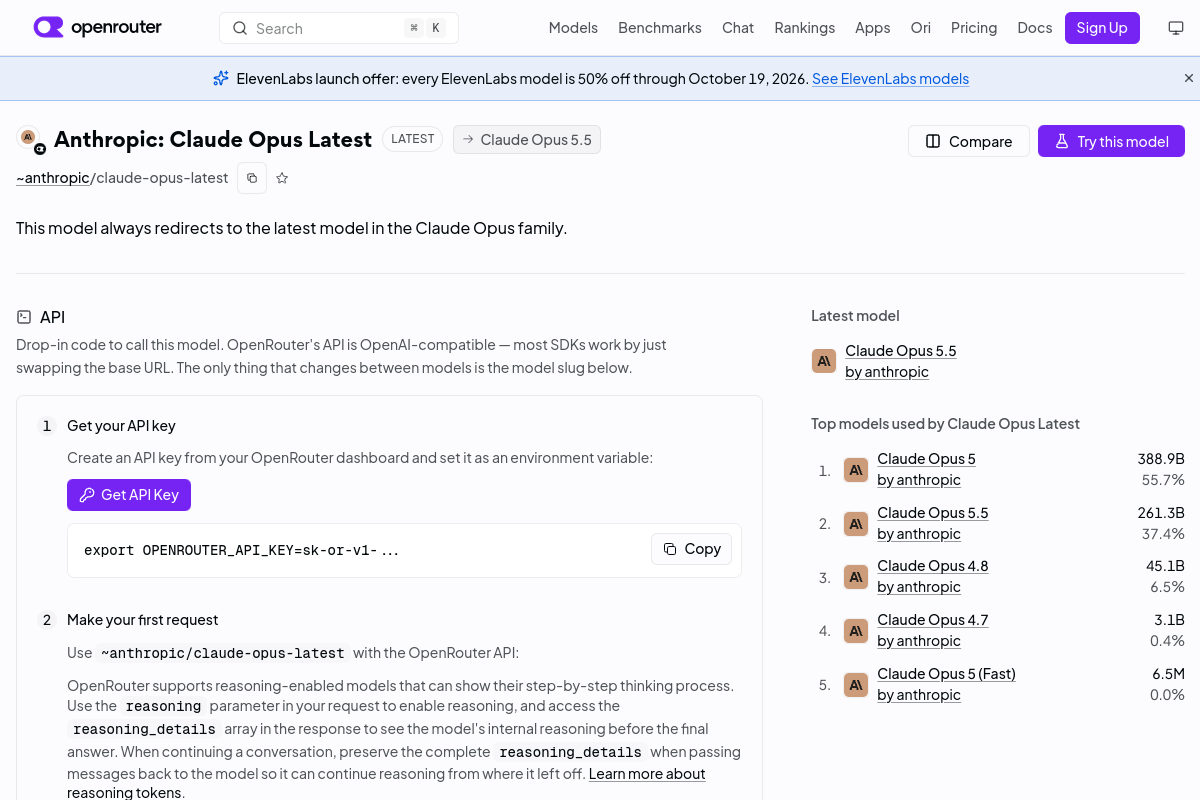Open Learn more about reasoning tokens link
This screenshot has width=1200, height=800.
pyautogui.click(x=647, y=774)
